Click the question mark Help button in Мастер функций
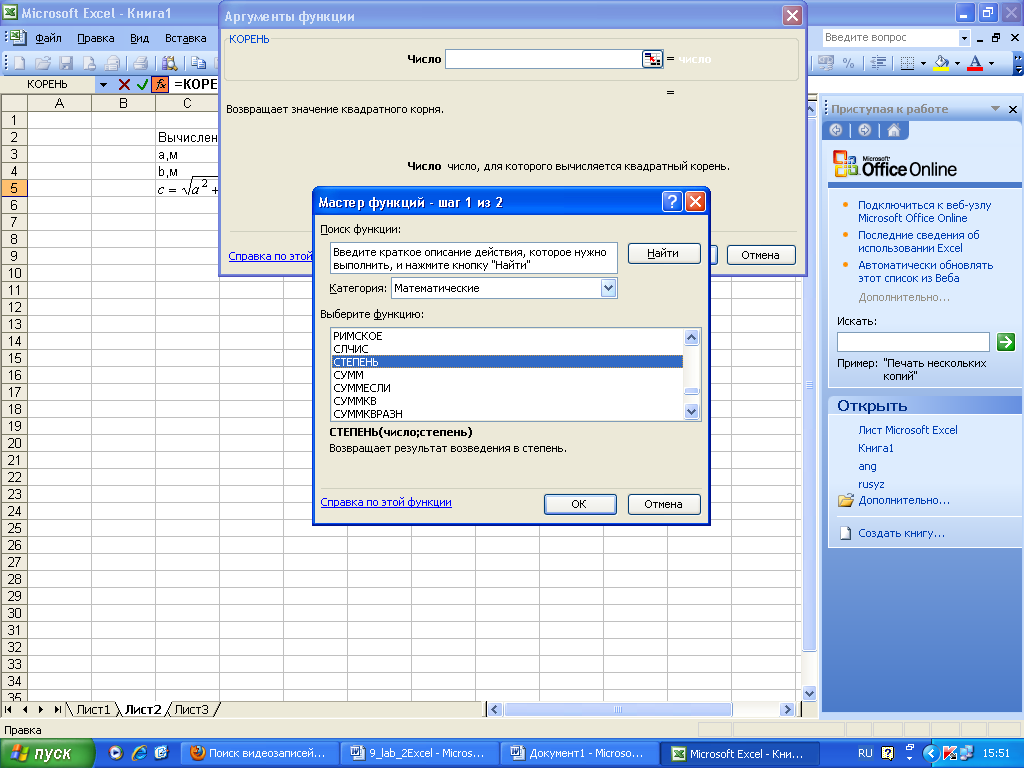This screenshot has height=768, width=1024. click(672, 201)
